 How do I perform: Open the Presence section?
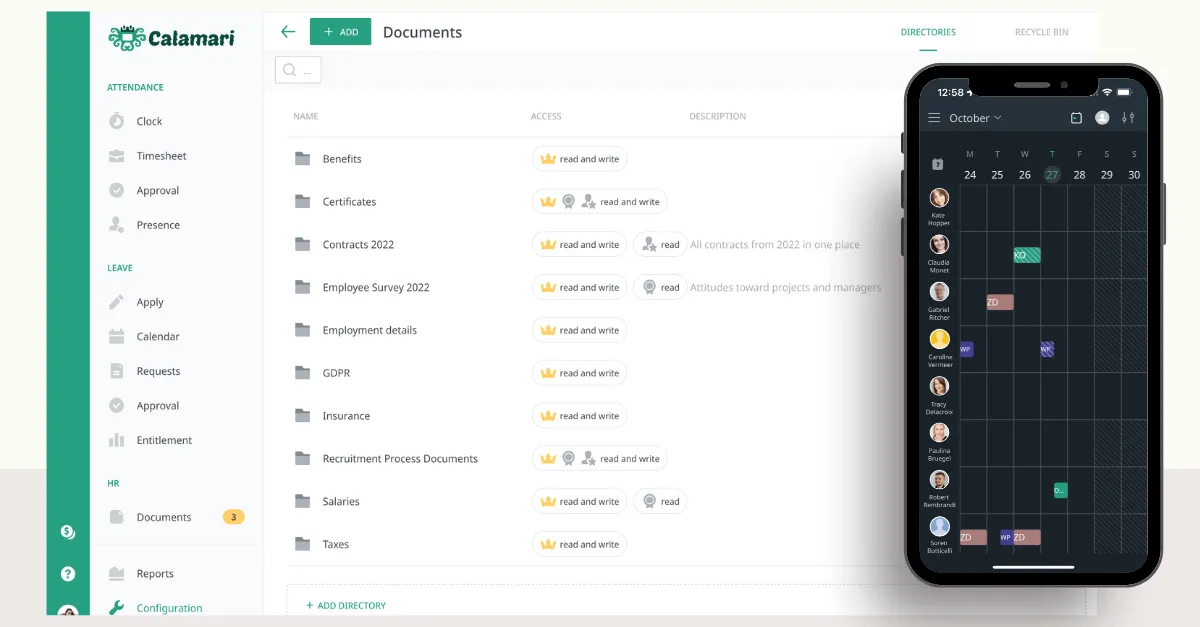coord(158,224)
